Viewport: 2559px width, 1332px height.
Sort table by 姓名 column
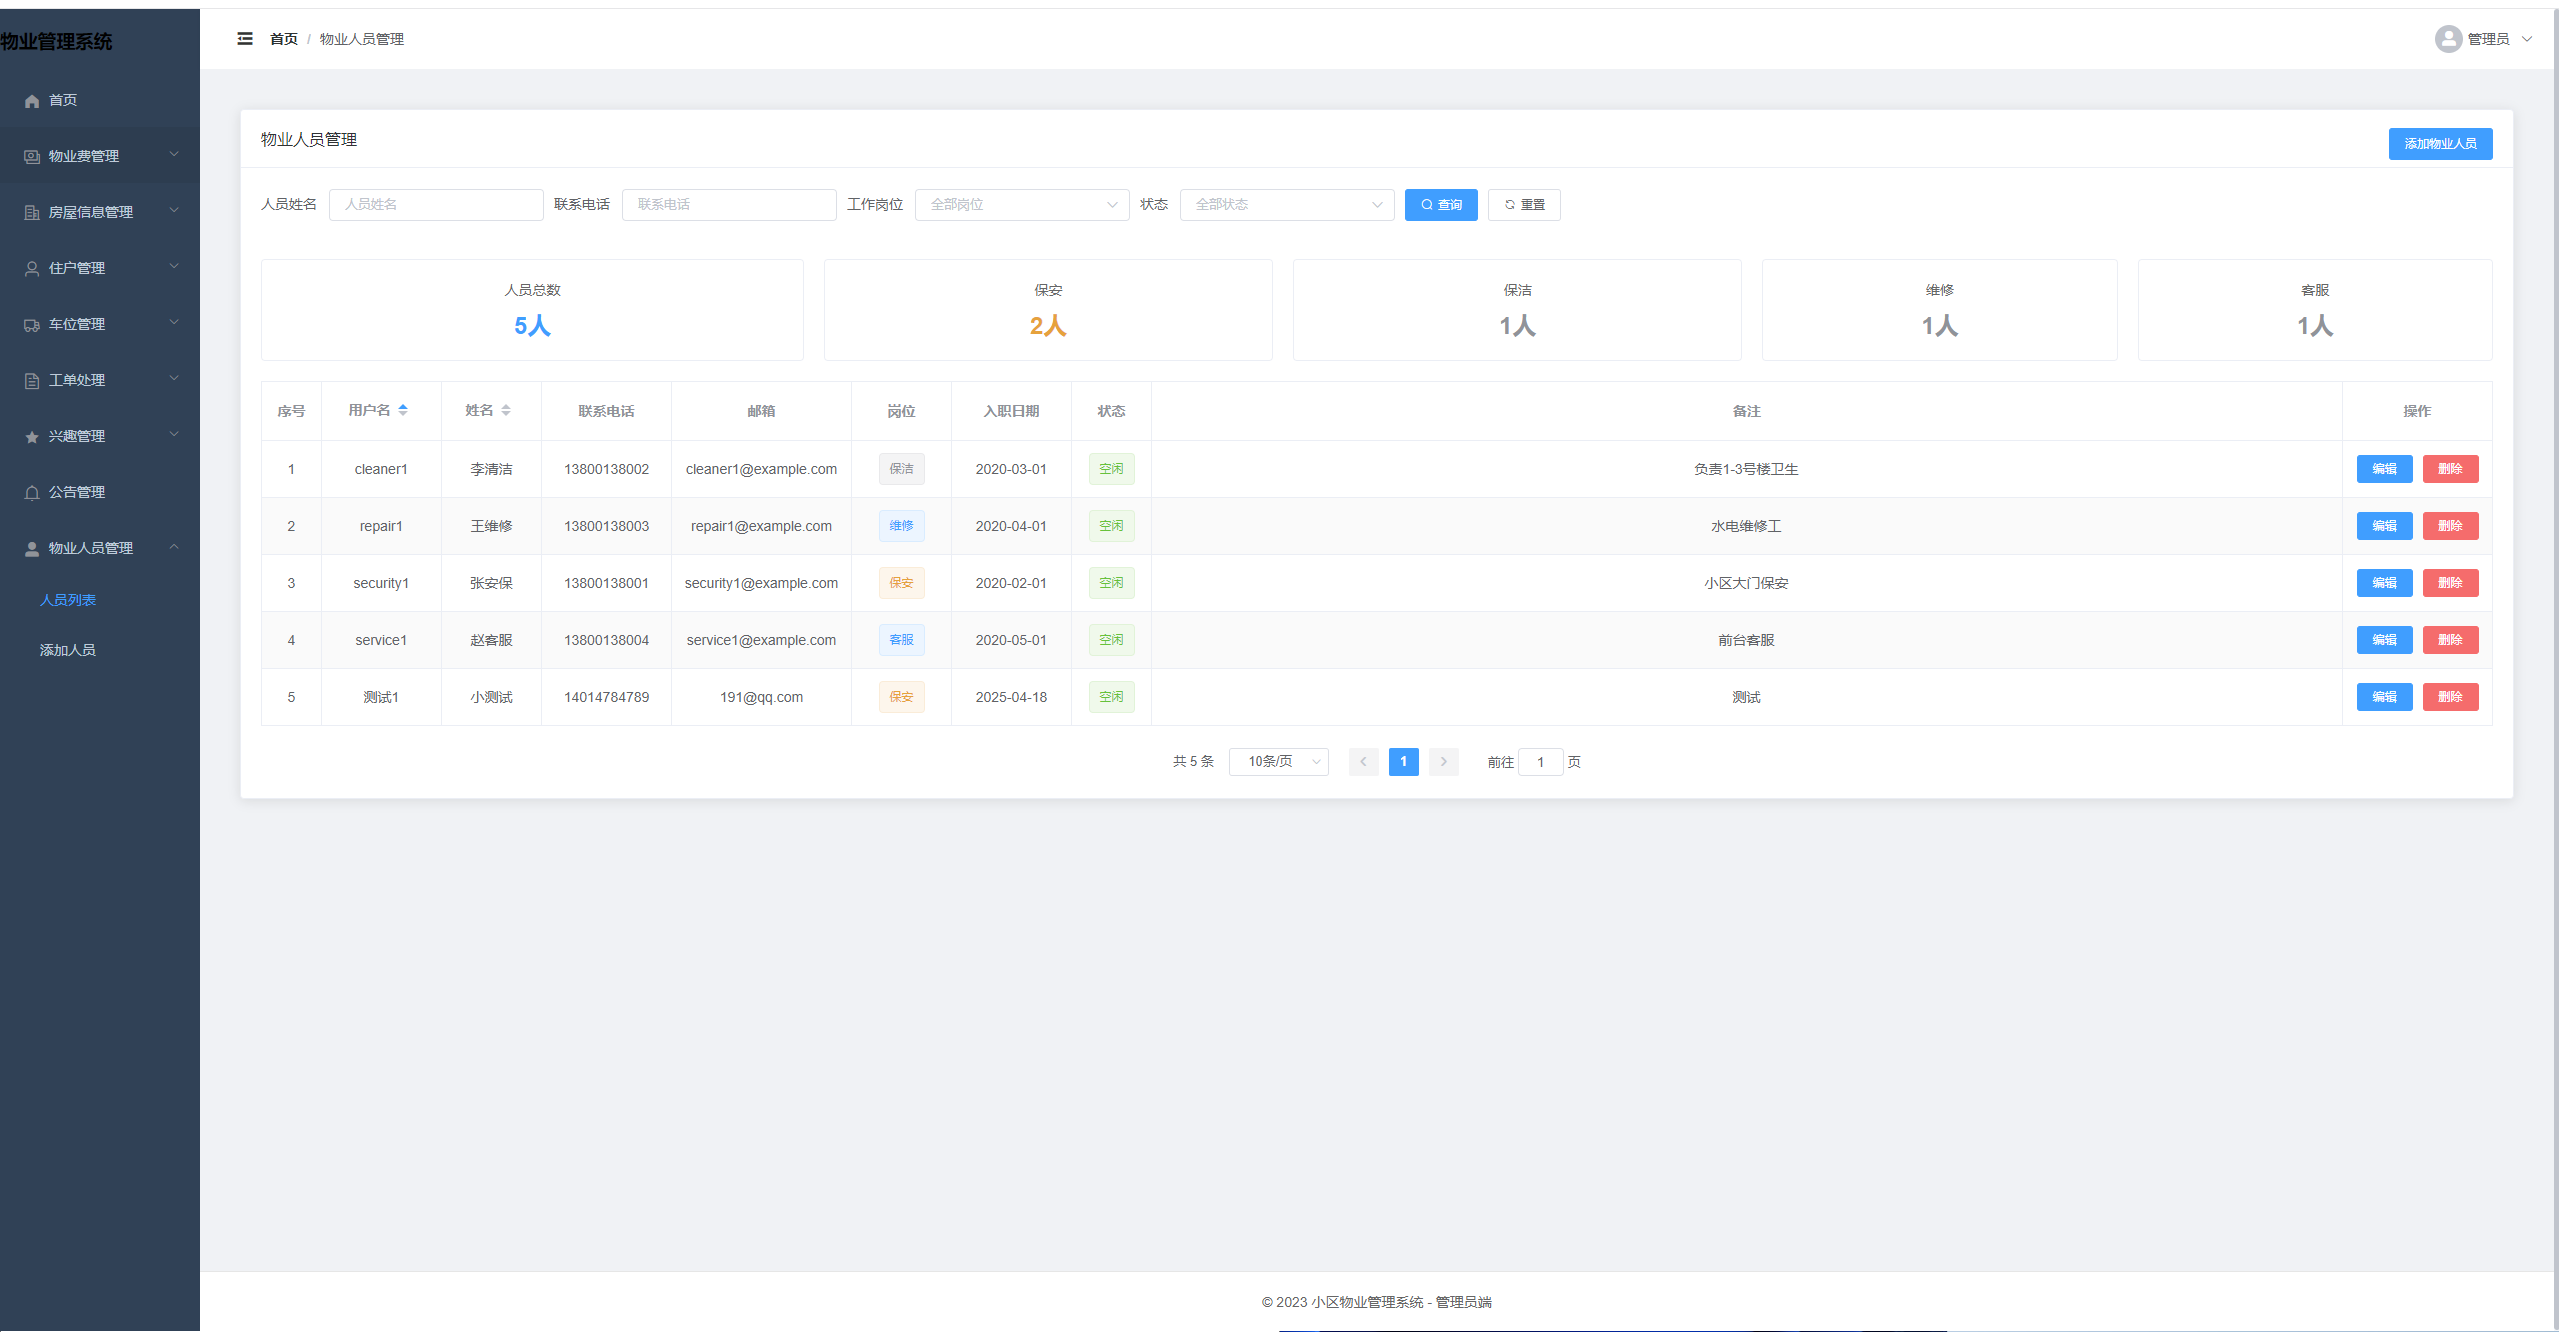506,410
